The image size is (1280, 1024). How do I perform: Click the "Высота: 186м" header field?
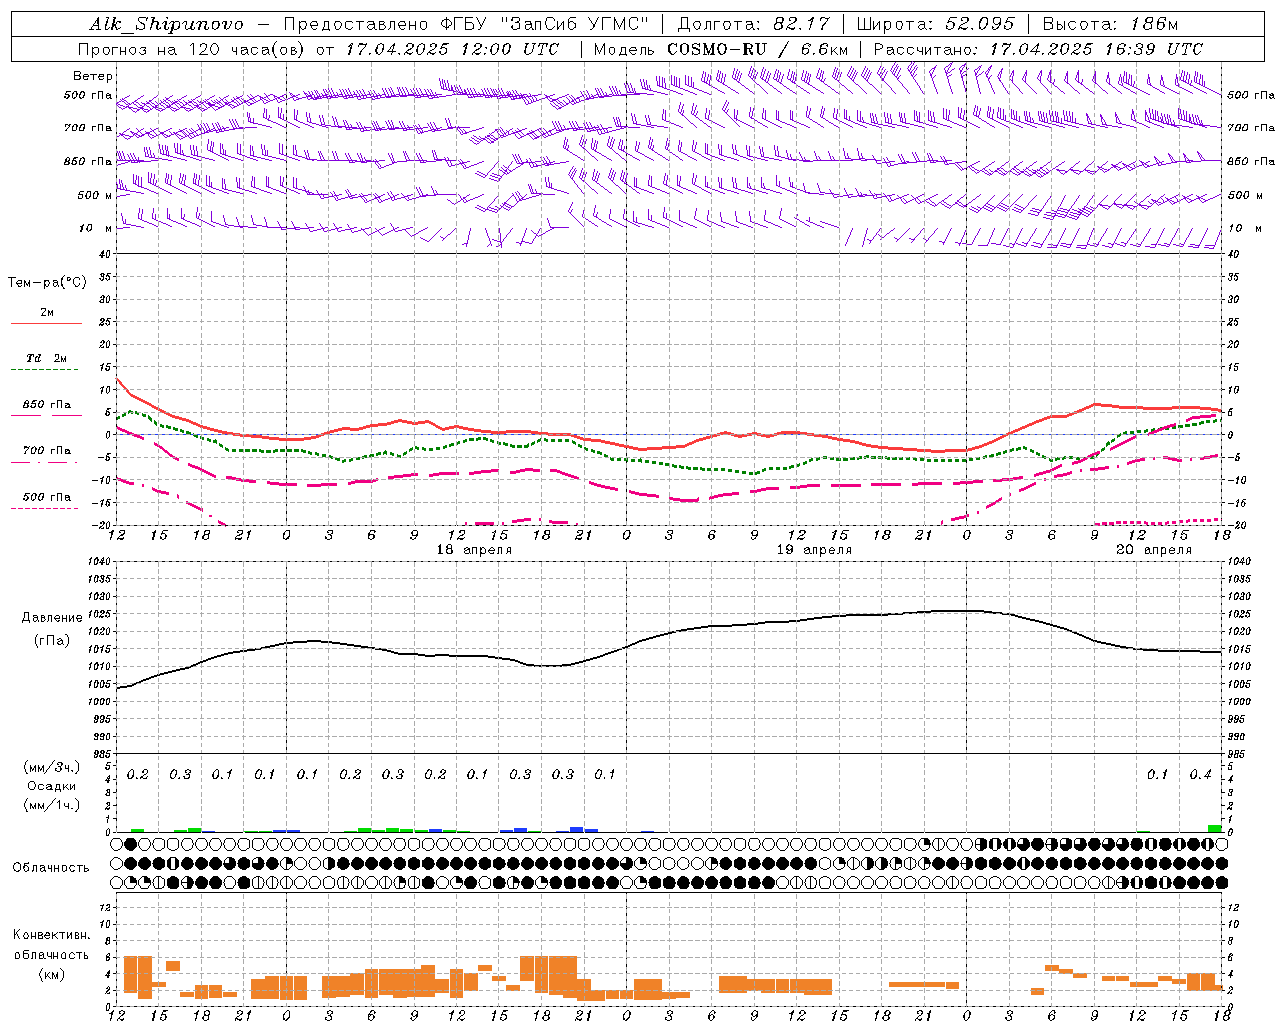click(x=1110, y=24)
